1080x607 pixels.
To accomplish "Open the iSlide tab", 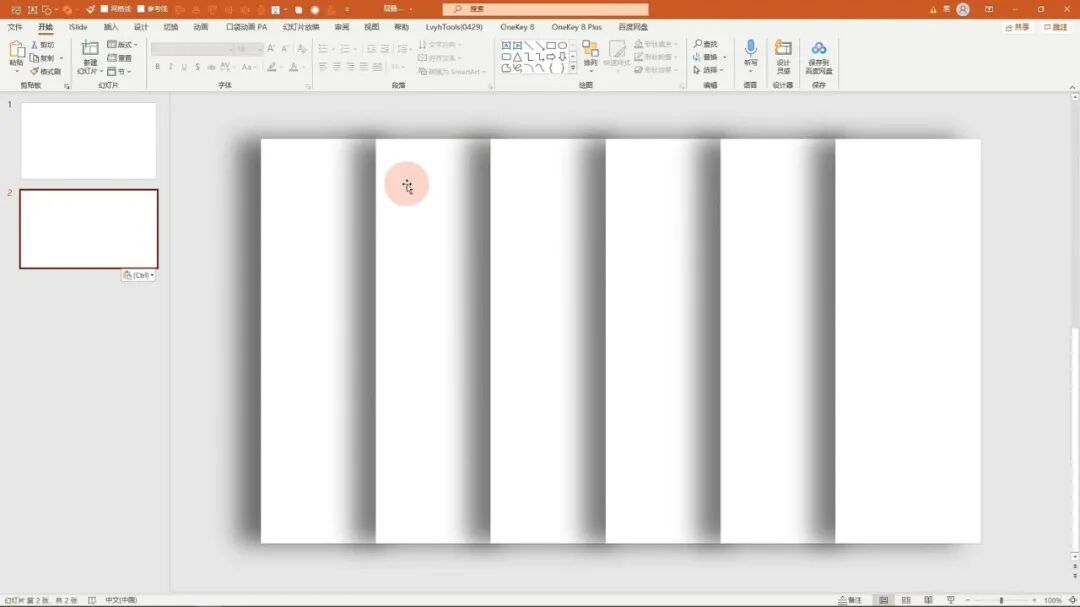I will point(78,27).
